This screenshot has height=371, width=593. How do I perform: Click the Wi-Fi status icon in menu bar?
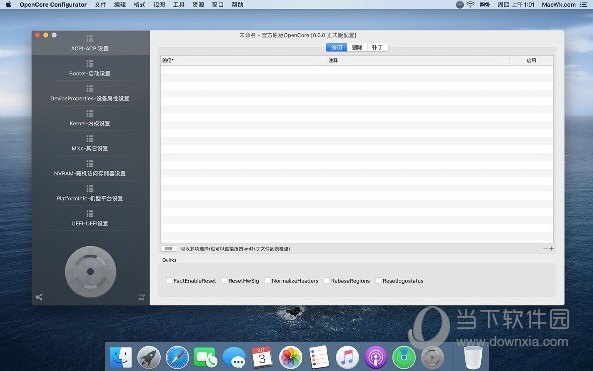(470, 5)
